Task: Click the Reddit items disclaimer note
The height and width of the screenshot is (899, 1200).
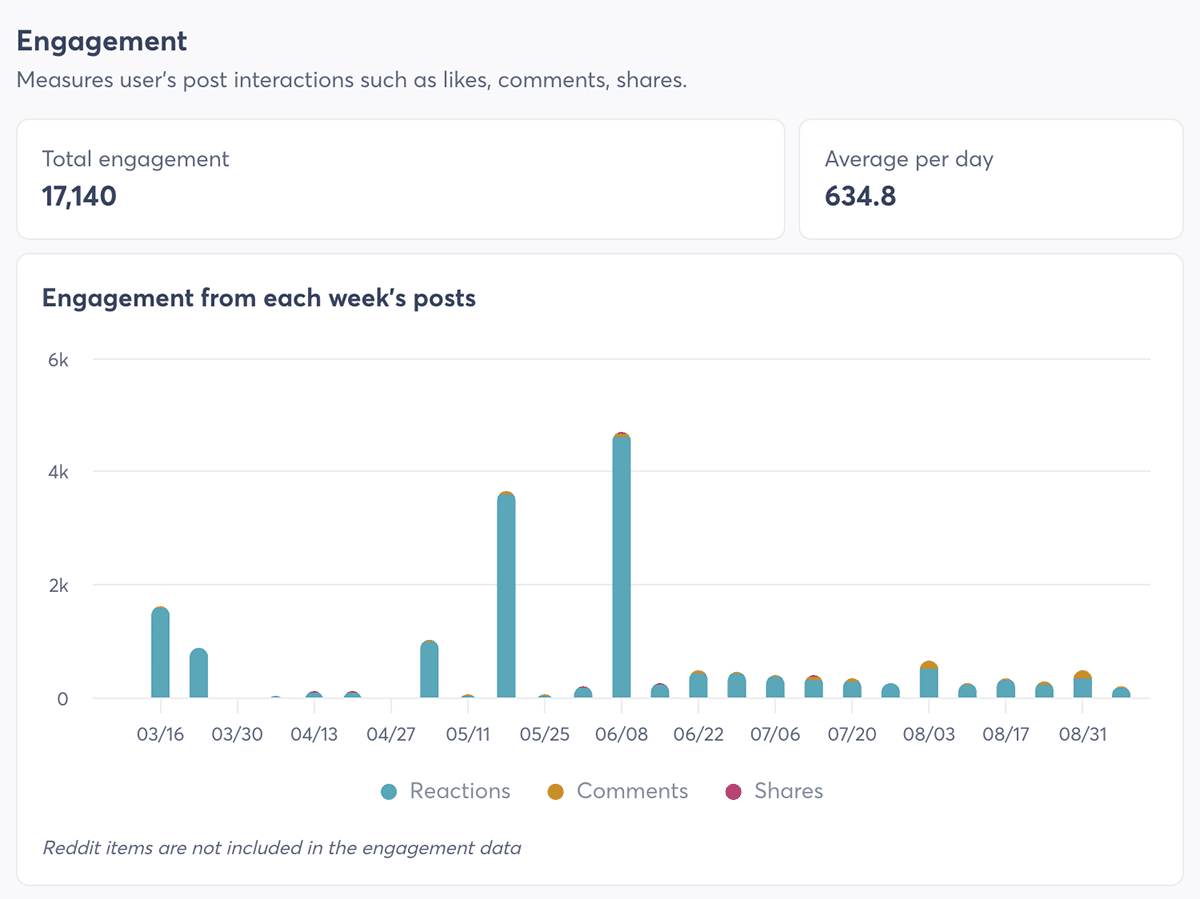Action: (282, 848)
